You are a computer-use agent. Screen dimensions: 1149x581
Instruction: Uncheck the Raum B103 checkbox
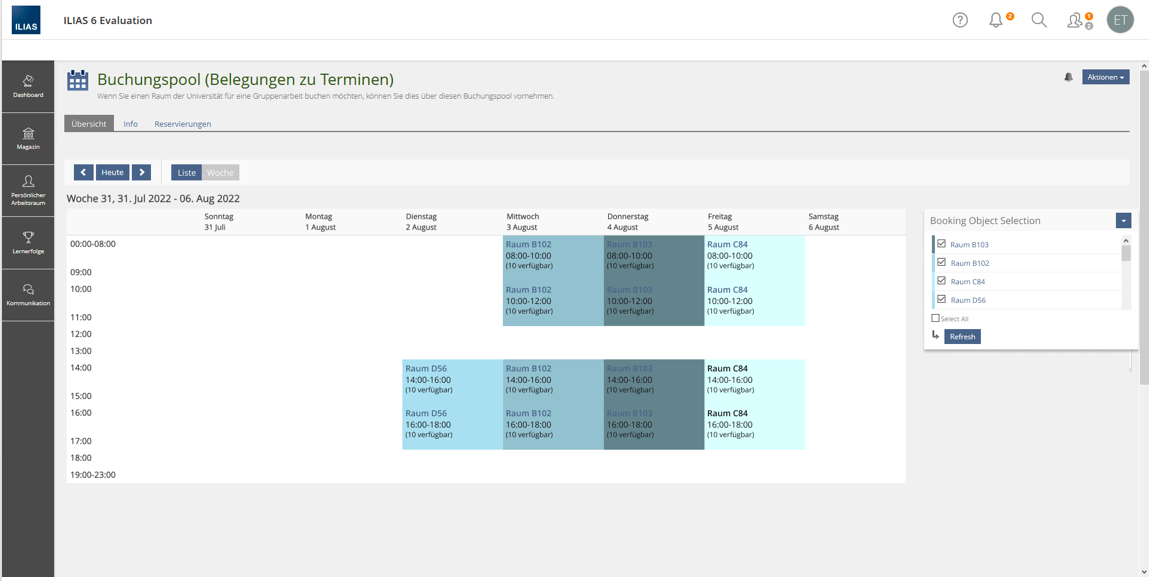(x=941, y=244)
